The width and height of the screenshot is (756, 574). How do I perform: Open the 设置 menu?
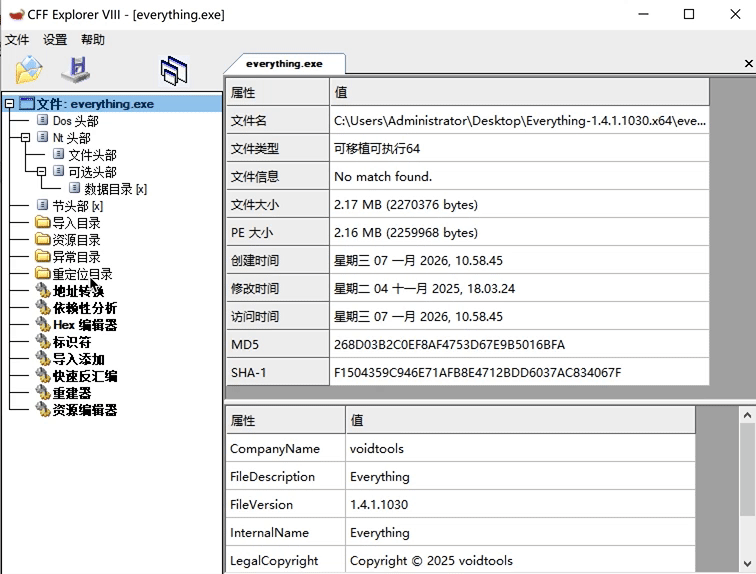coord(55,40)
